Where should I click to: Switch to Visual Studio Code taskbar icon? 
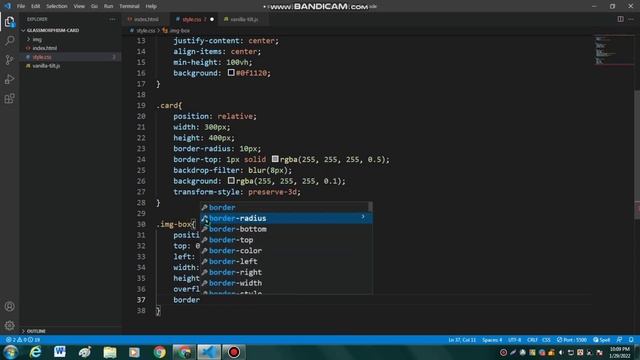(x=209, y=352)
